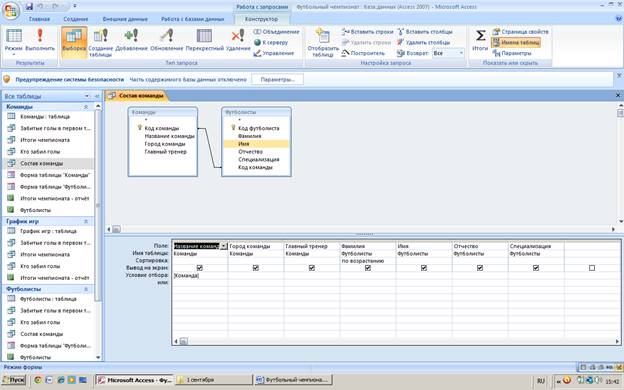Viewport: 624px width, 390px height.
Task: Click the Пуск start button
Action: coord(14,380)
